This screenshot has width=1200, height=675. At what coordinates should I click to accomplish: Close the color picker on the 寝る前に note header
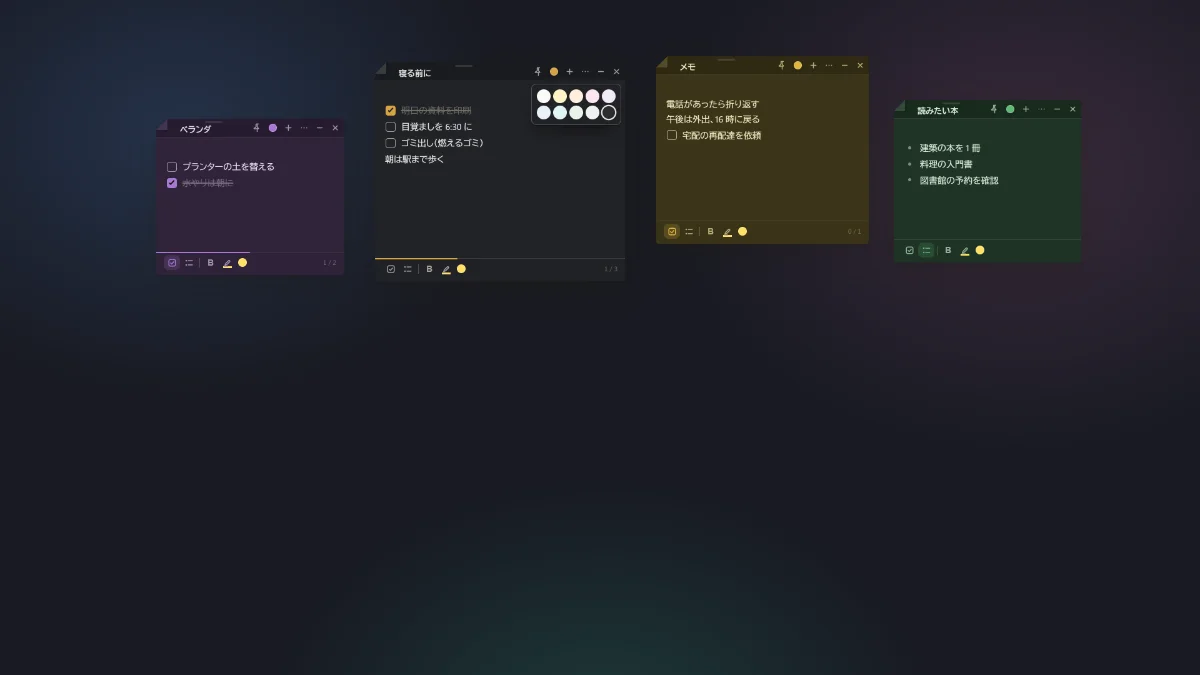click(x=554, y=72)
